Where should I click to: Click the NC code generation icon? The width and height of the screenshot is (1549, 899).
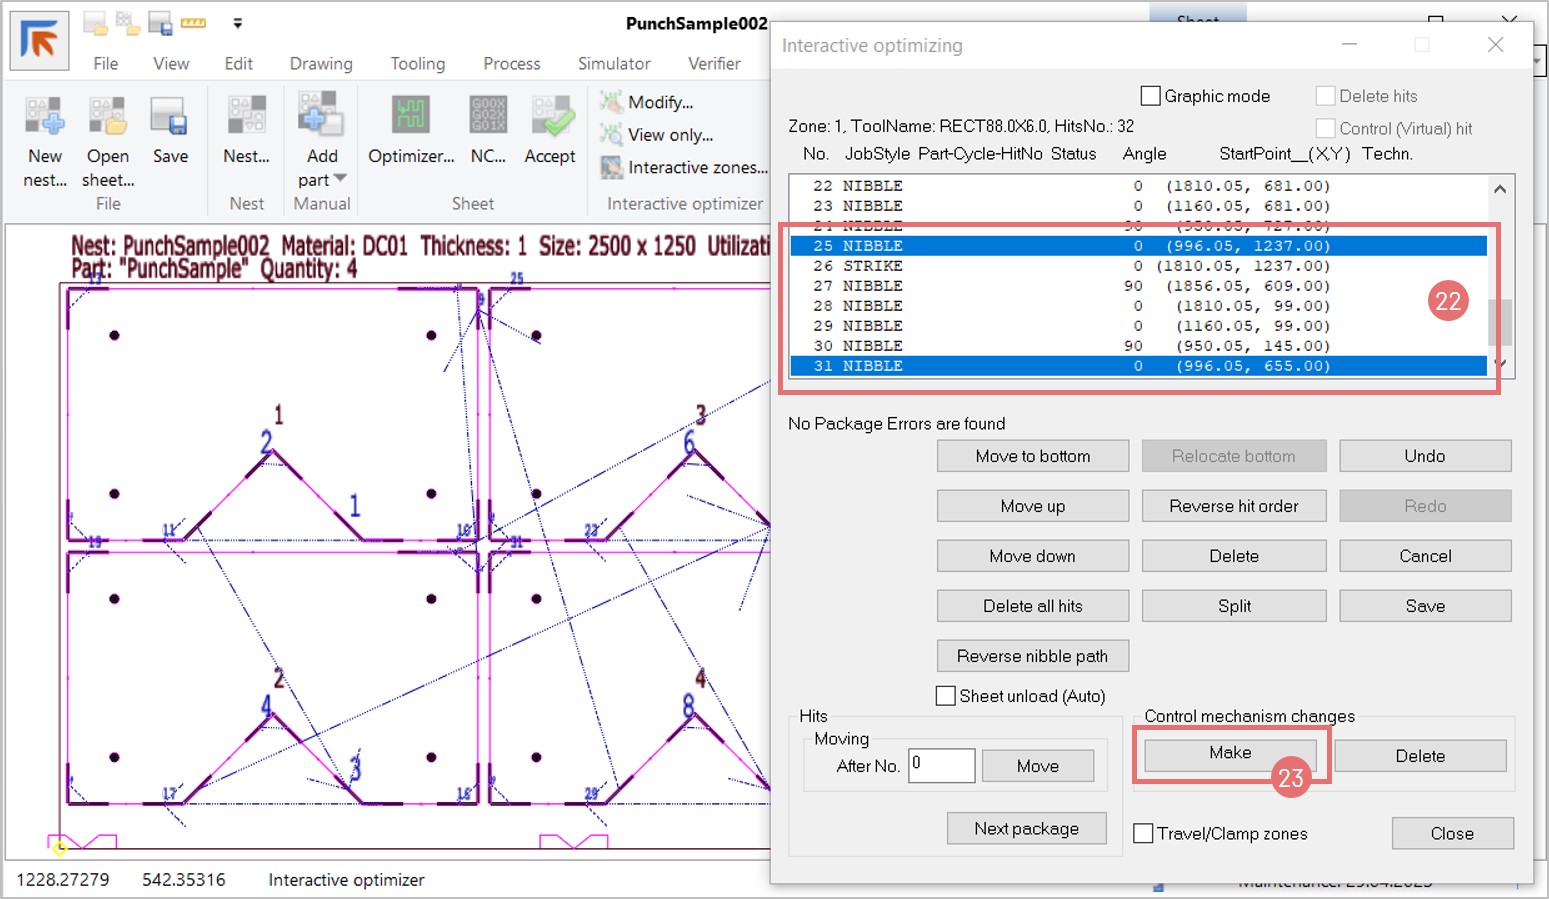click(x=488, y=118)
